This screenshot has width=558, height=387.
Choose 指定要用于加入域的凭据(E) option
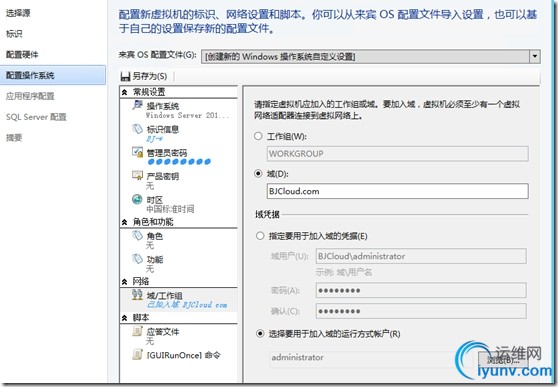[x=260, y=236]
